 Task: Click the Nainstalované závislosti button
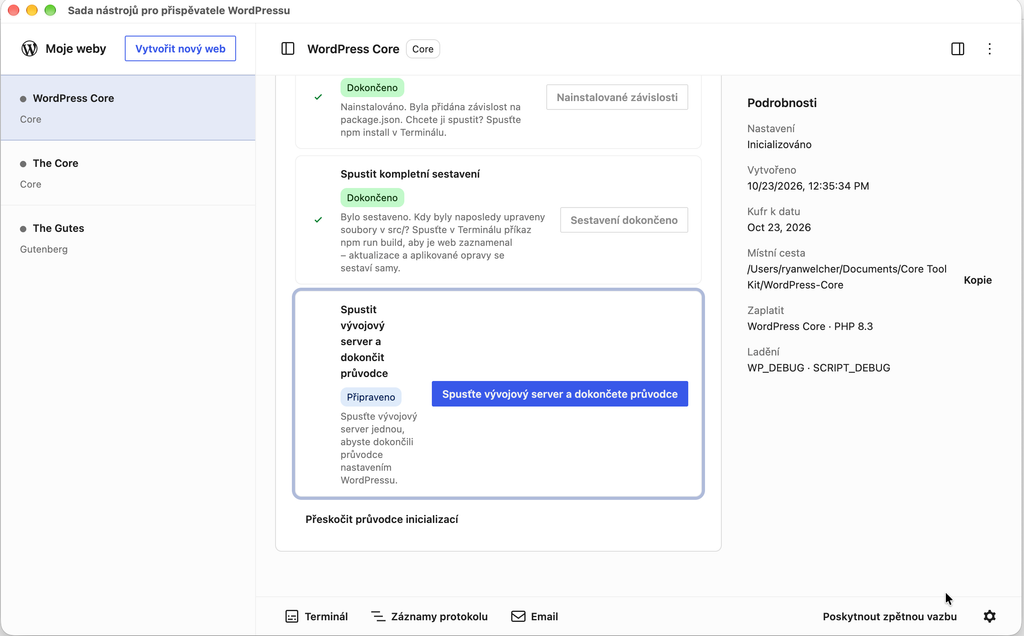617,97
